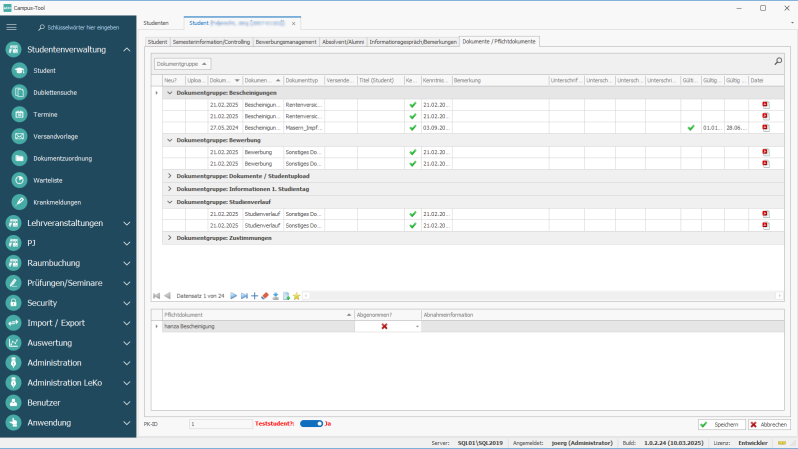798x449 pixels.
Task: Add new record with plus icon
Action: click(x=254, y=296)
